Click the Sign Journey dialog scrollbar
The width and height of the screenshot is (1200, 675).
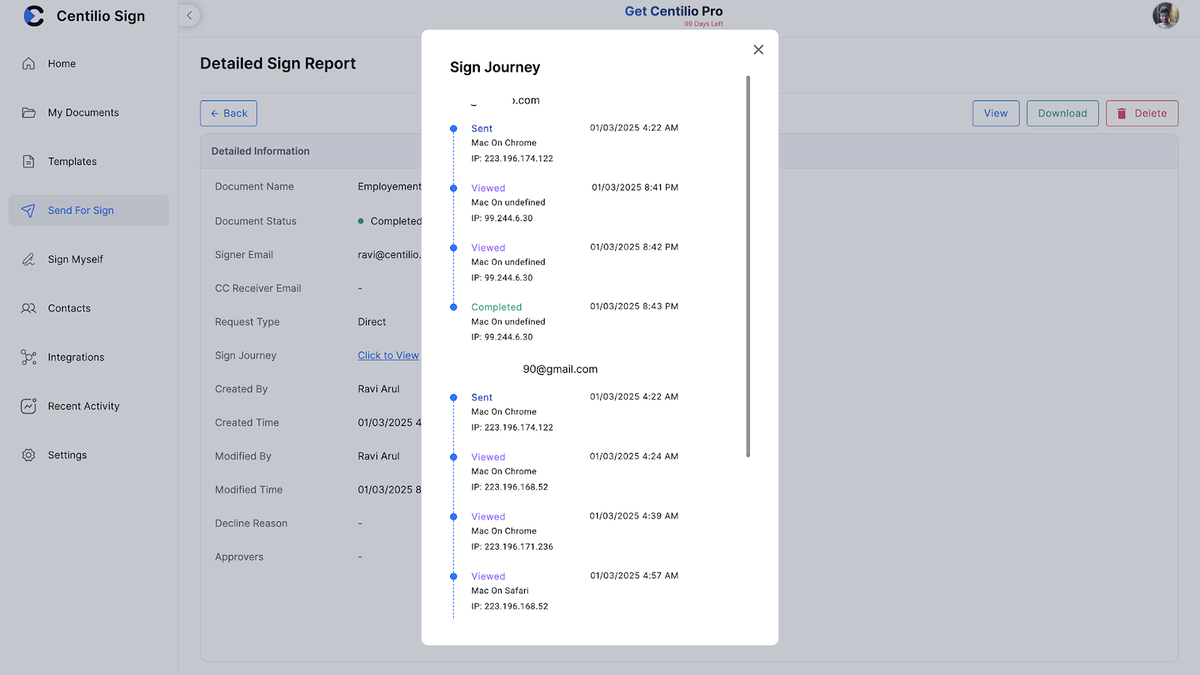pyautogui.click(x=748, y=266)
